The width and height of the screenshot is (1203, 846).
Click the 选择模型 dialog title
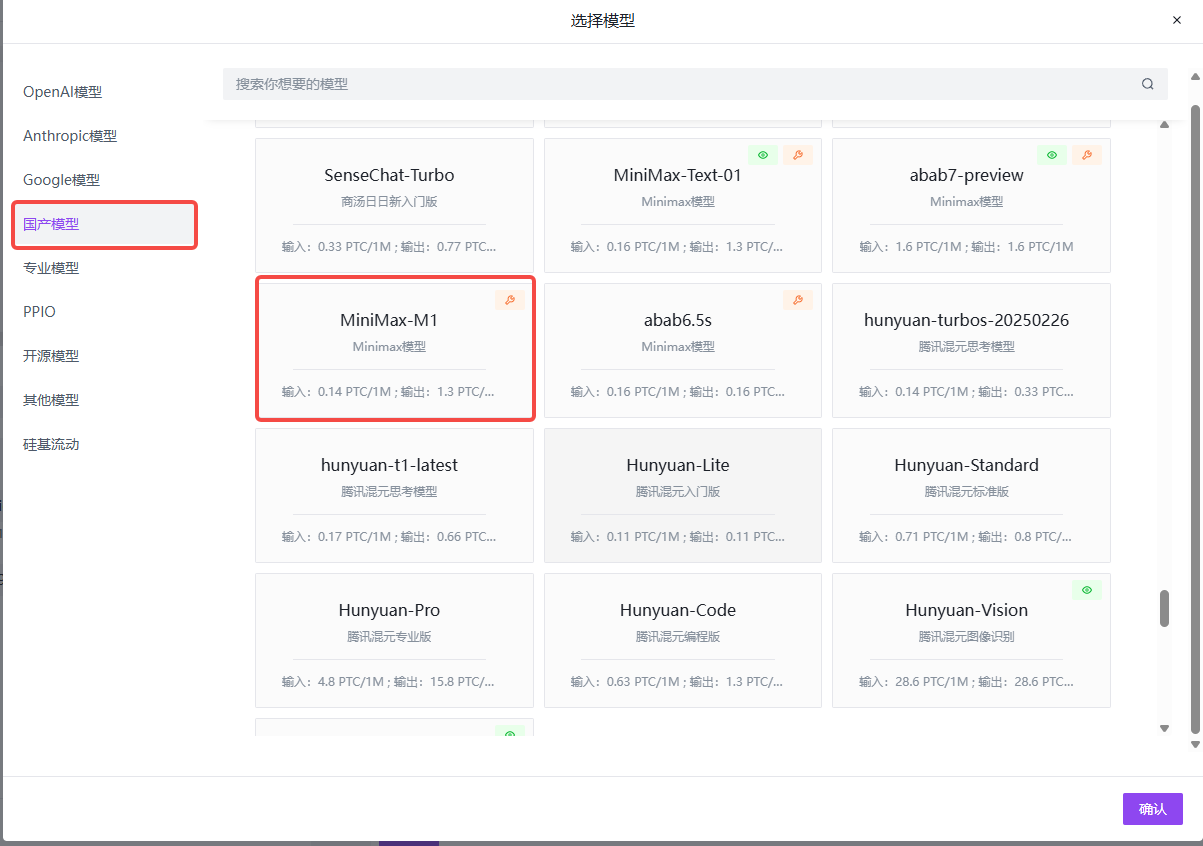click(x=602, y=21)
